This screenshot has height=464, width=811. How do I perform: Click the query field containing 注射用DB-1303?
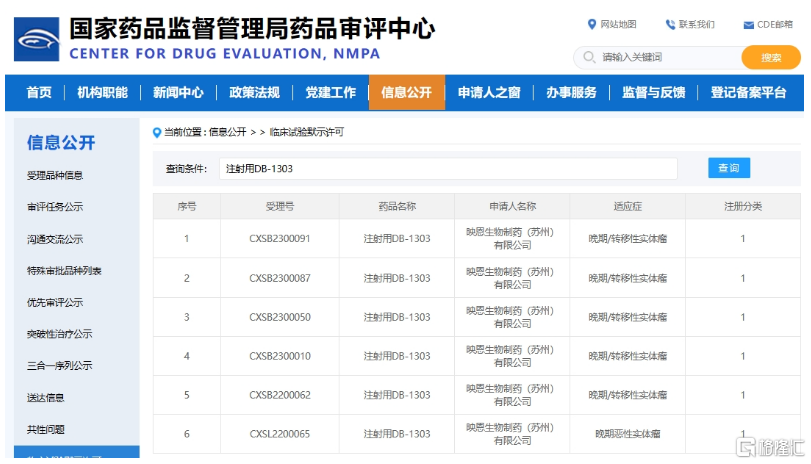coord(448,169)
